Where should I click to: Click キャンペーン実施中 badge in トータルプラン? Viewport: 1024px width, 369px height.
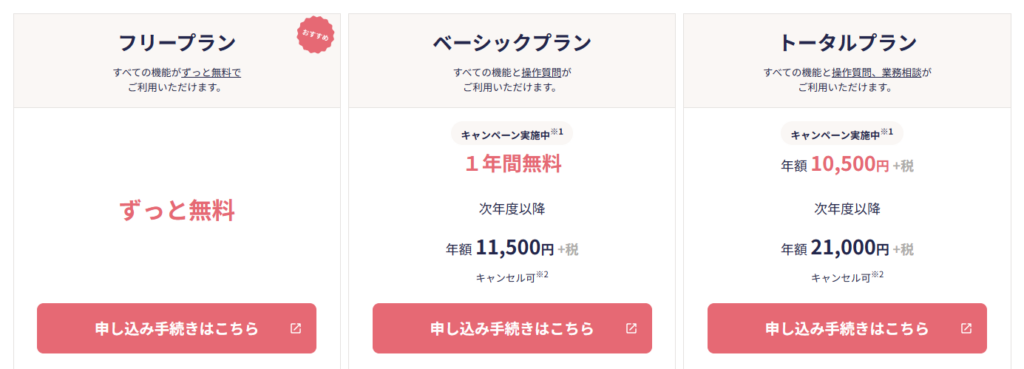click(842, 135)
